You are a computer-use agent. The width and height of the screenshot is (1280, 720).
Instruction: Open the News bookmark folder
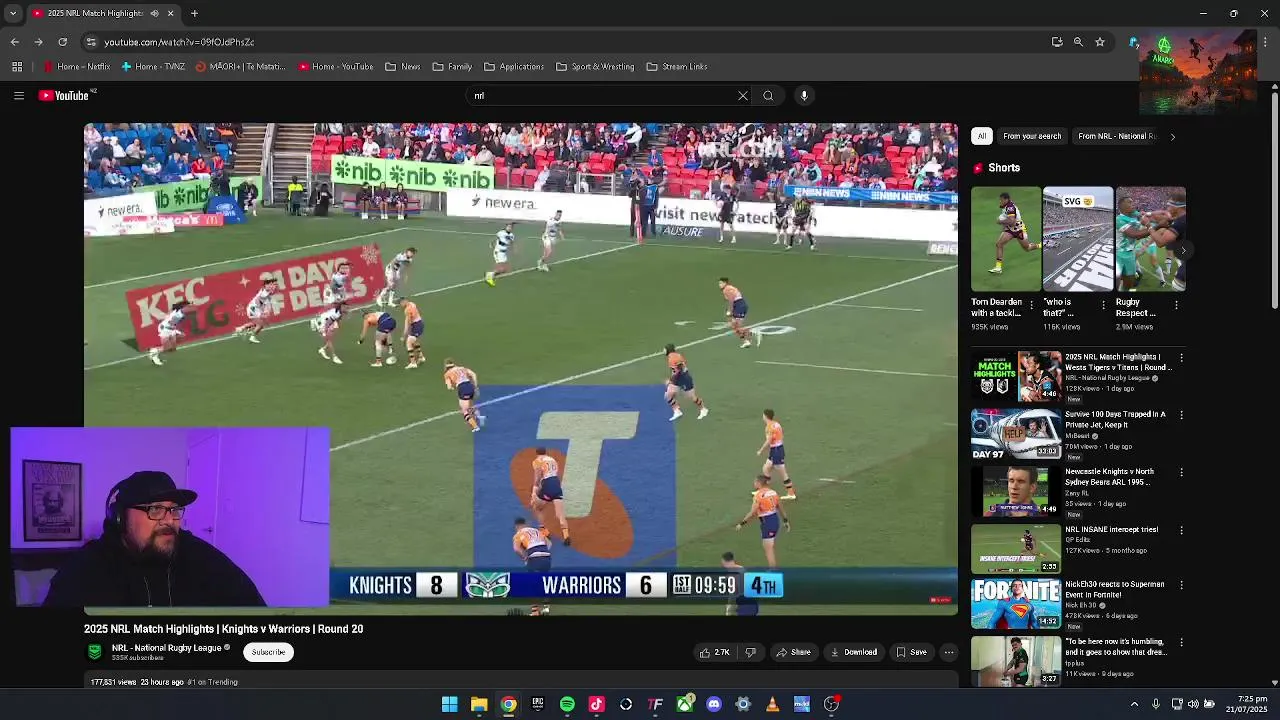403,67
